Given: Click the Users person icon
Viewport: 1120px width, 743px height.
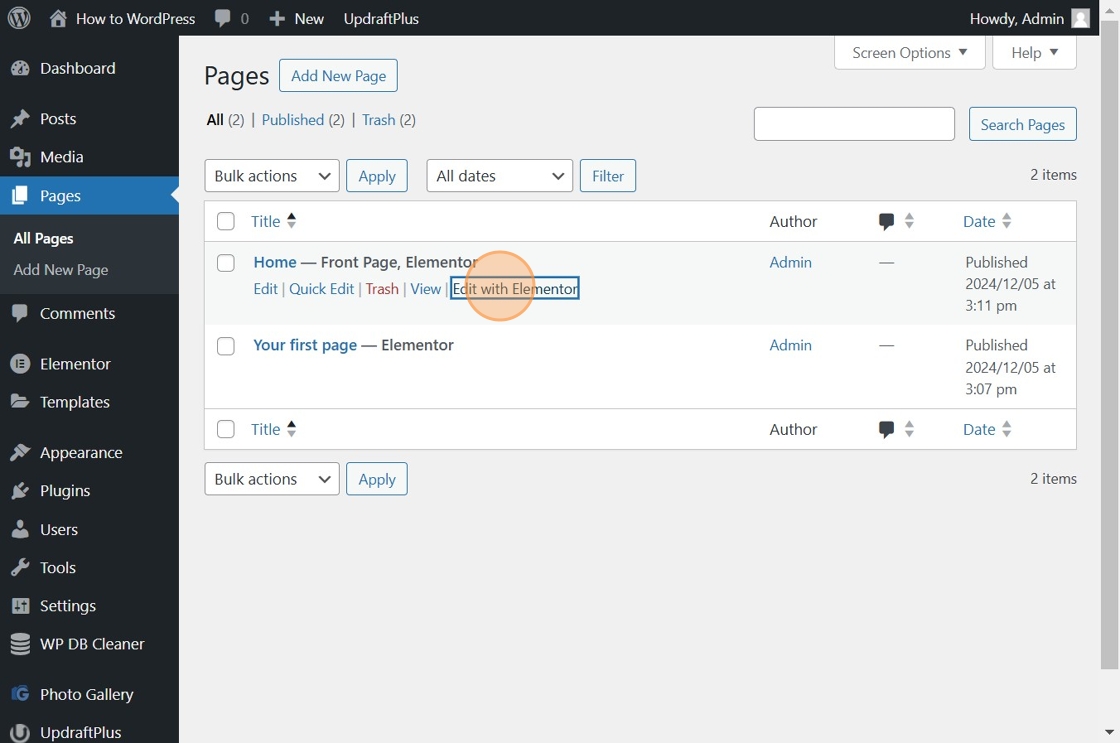Looking at the screenshot, I should tap(20, 529).
